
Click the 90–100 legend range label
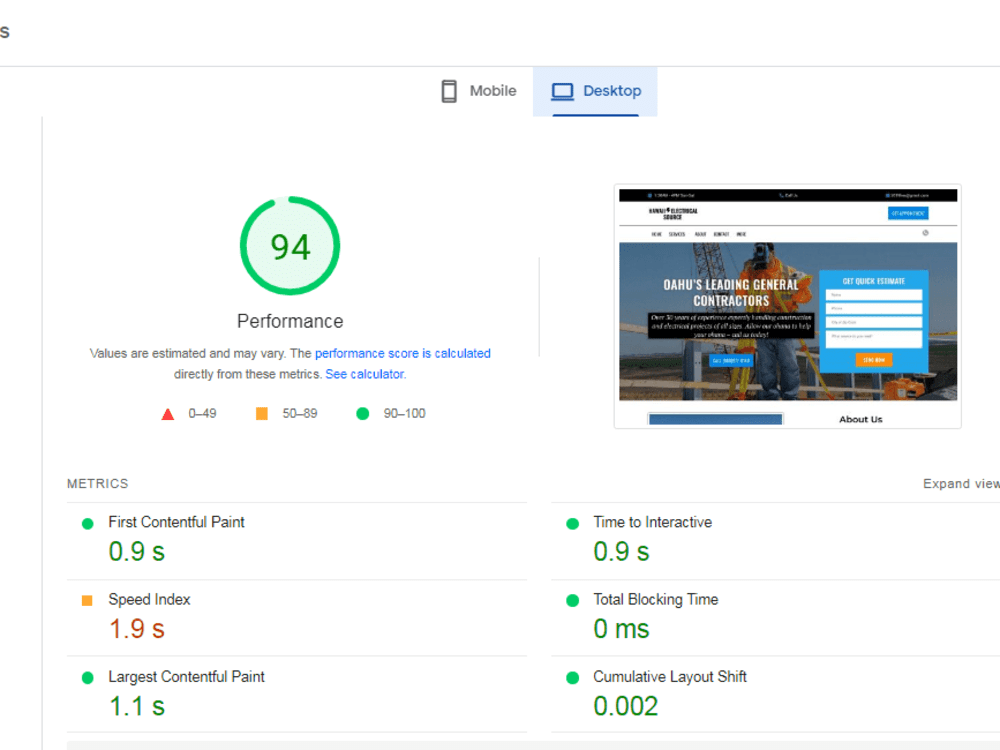(x=404, y=414)
